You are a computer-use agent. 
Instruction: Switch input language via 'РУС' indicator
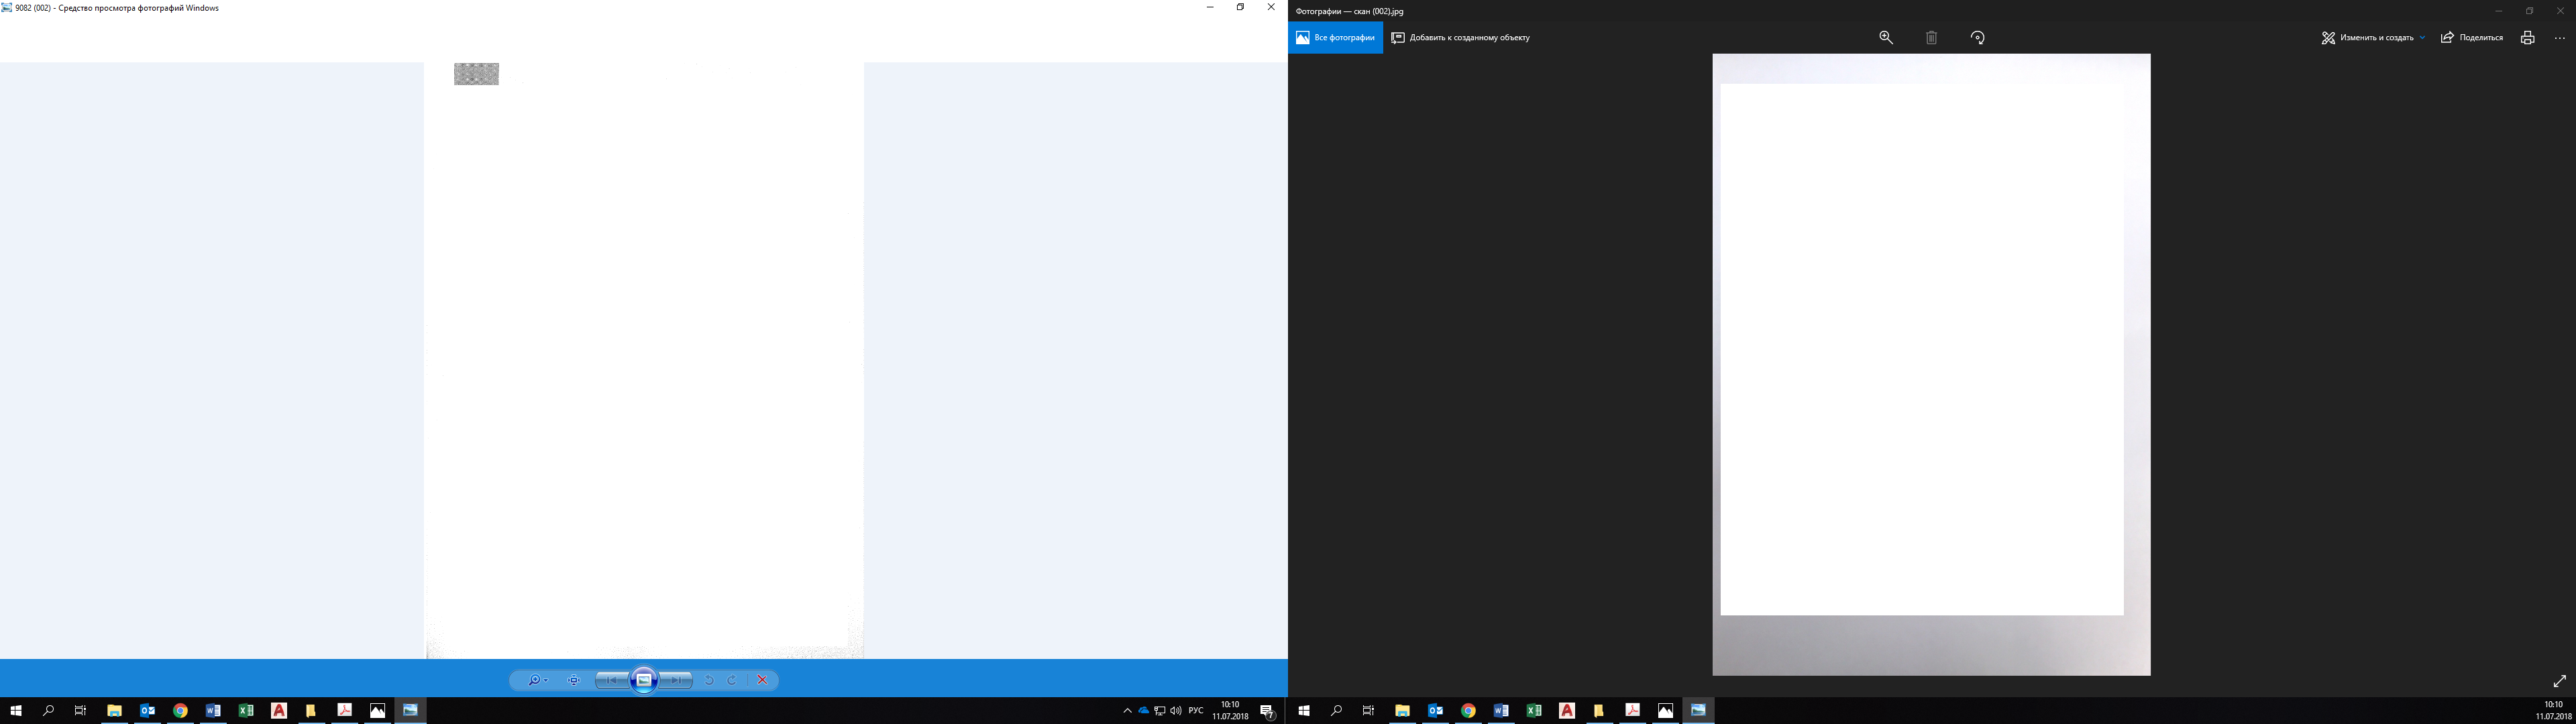point(1196,711)
